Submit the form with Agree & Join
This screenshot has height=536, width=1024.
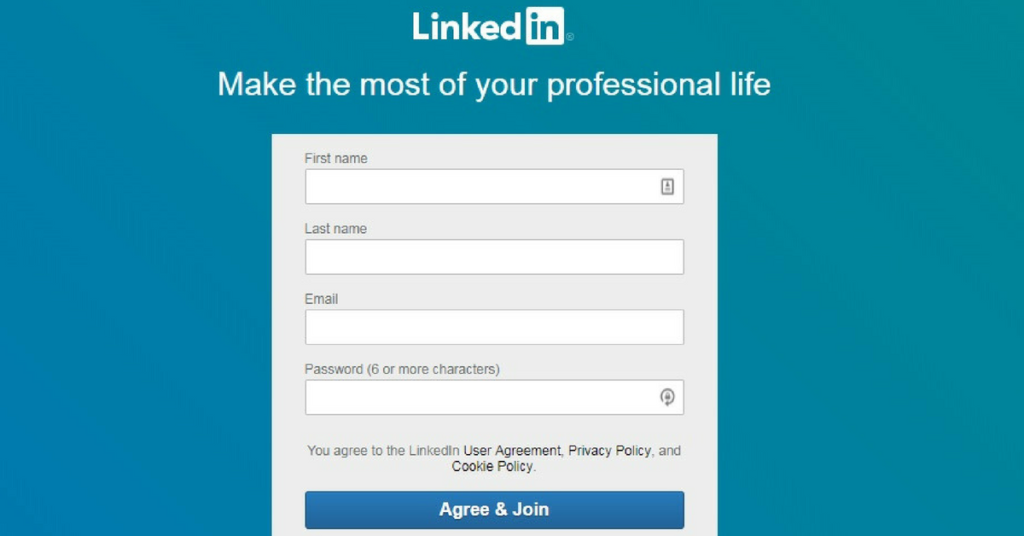tap(494, 510)
